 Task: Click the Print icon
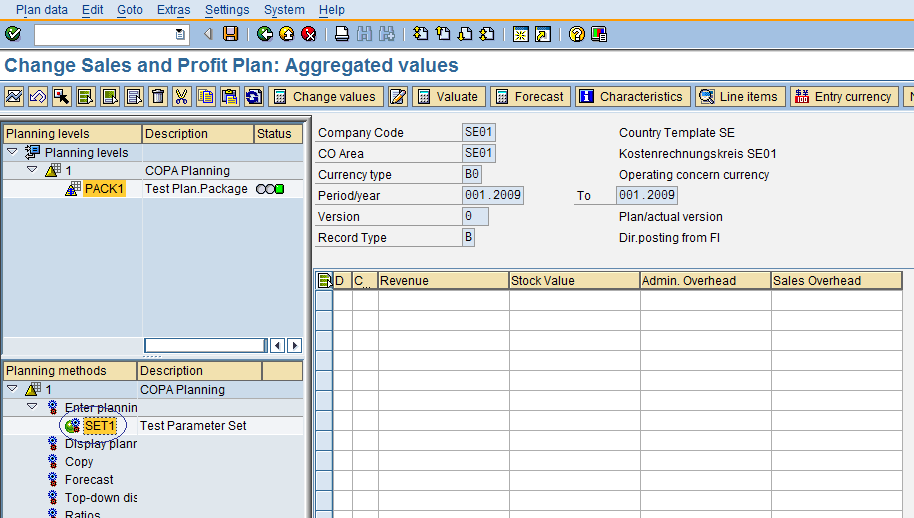pyautogui.click(x=342, y=34)
